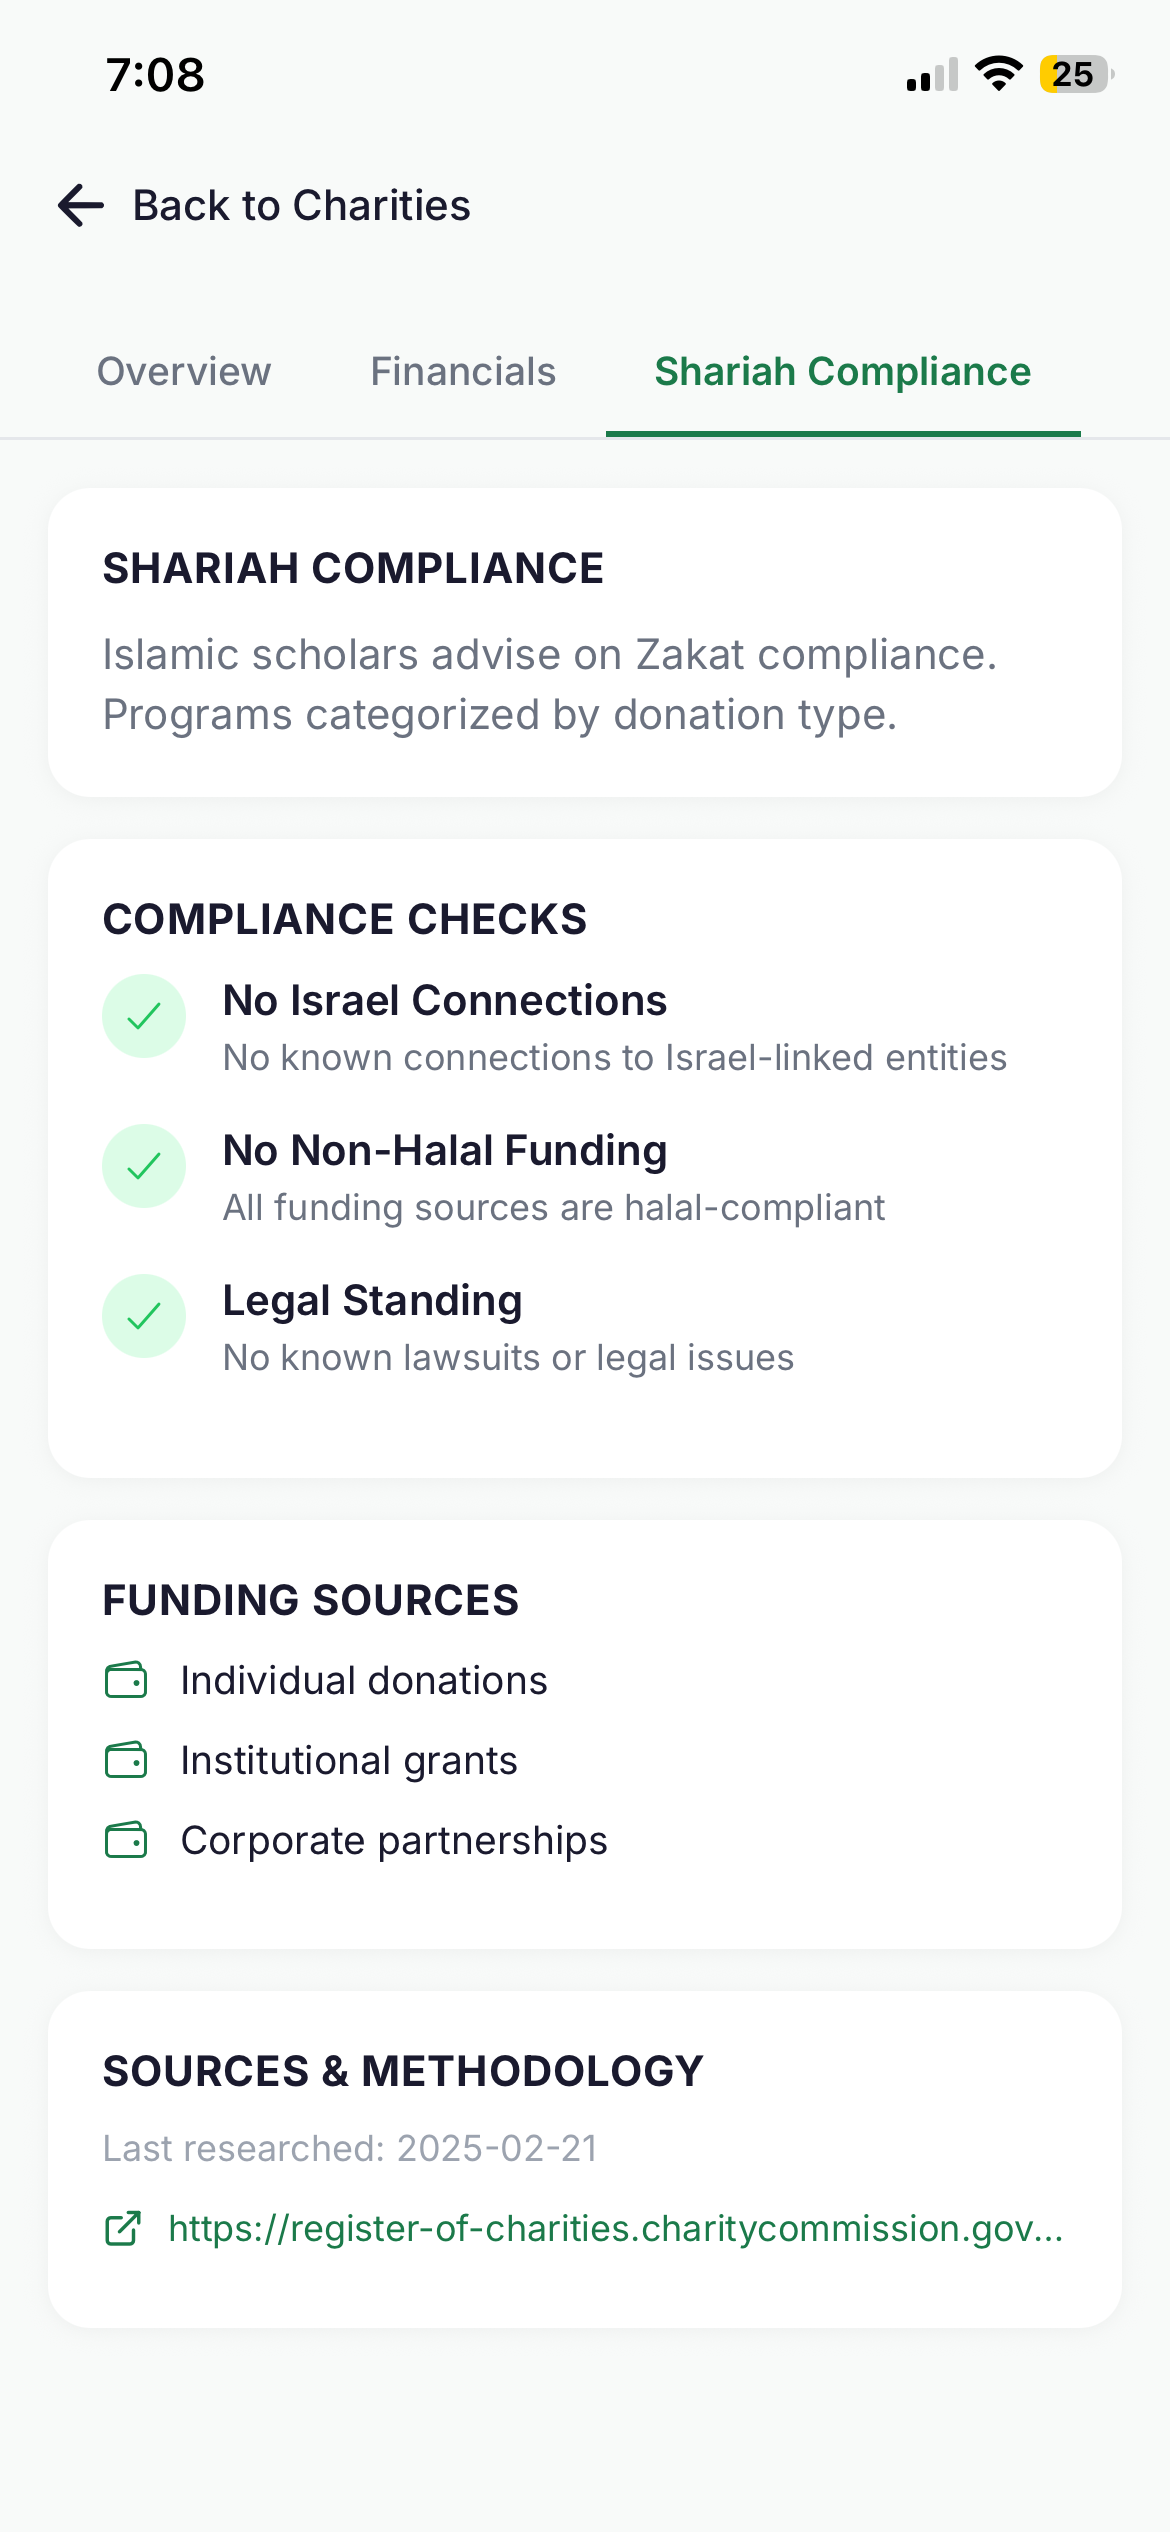Switch to the Financials tab
1170x2532 pixels.
(x=462, y=371)
